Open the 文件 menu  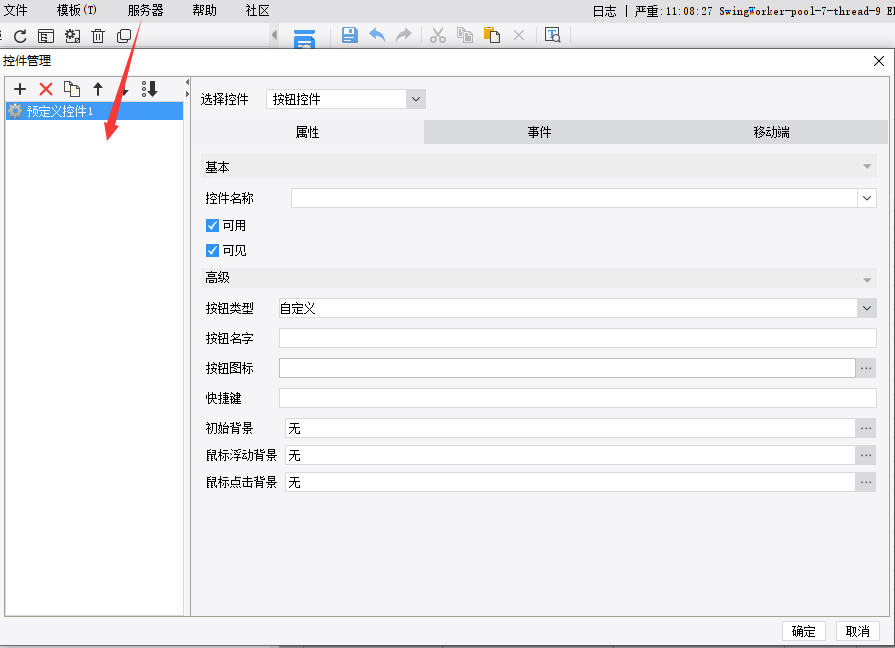(15, 10)
